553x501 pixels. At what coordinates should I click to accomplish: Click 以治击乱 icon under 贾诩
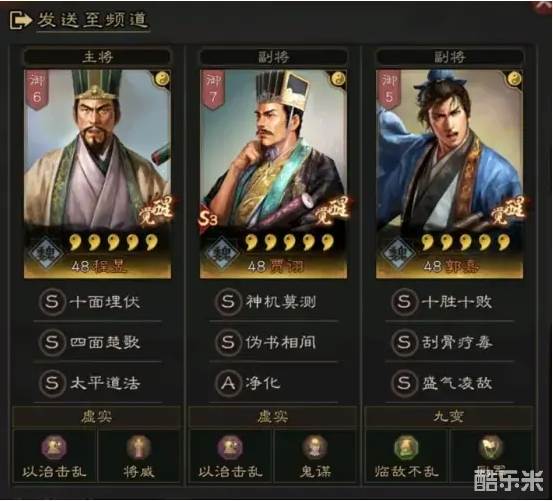click(x=230, y=447)
